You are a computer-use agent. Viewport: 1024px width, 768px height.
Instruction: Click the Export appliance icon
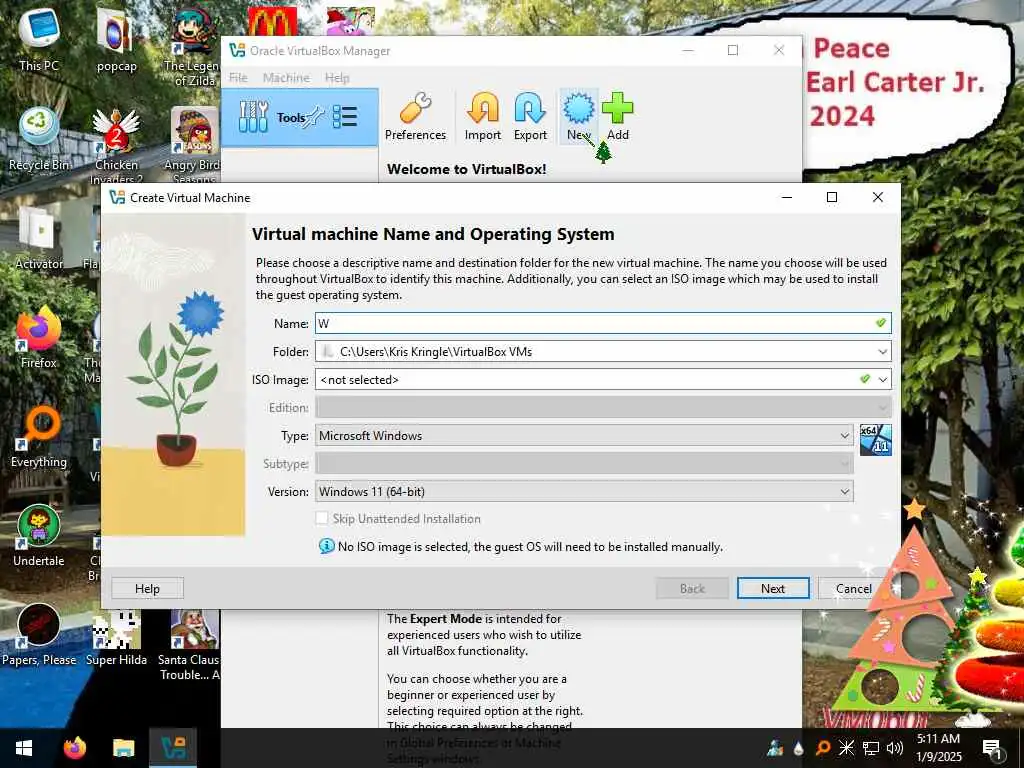(530, 116)
